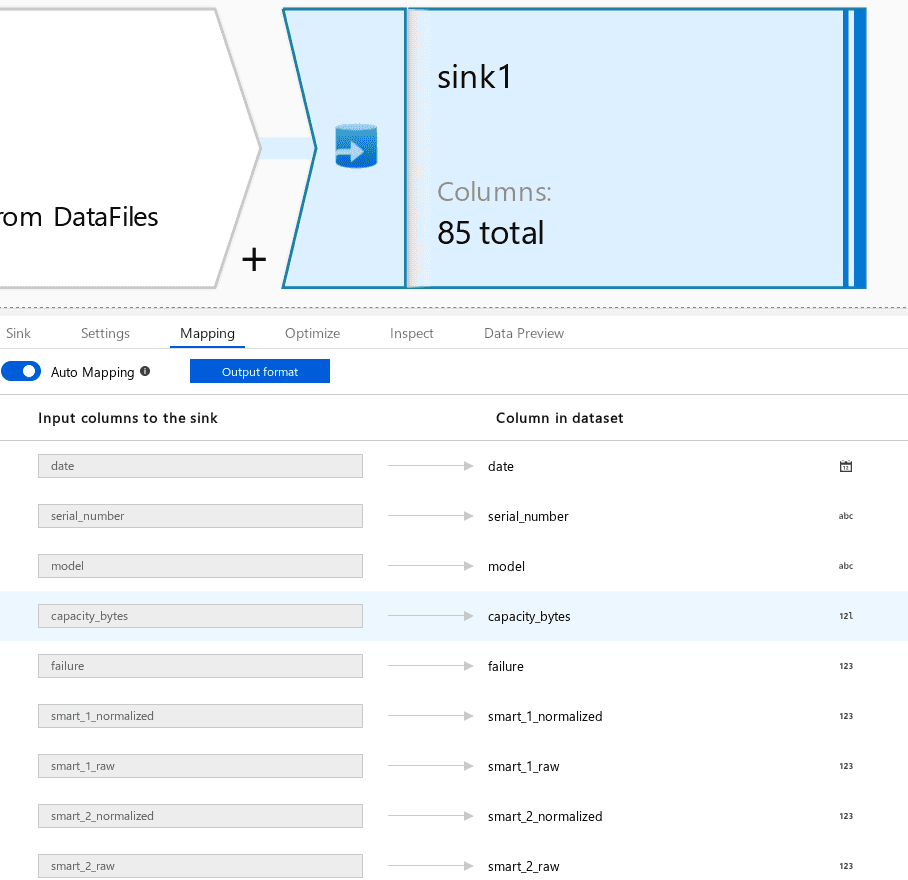
Task: Click the Auto Mapping info icon
Action: (x=145, y=371)
